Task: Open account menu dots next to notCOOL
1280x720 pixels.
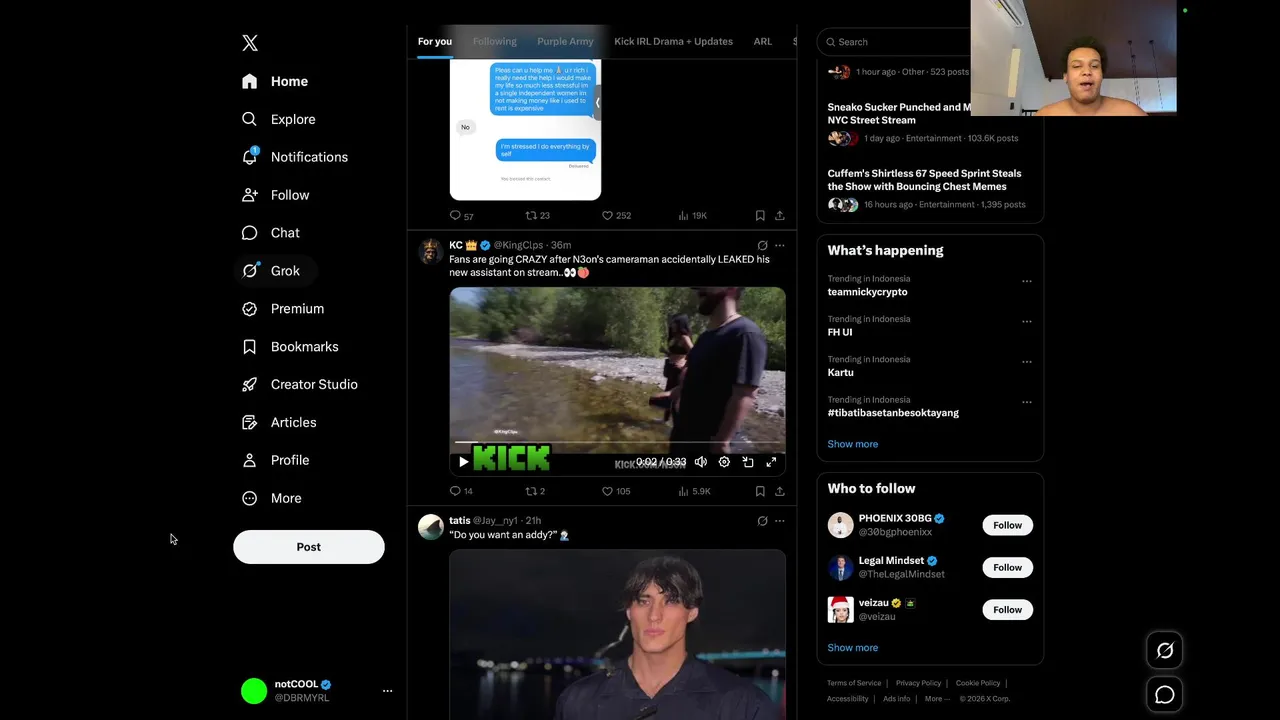Action: pyautogui.click(x=387, y=691)
